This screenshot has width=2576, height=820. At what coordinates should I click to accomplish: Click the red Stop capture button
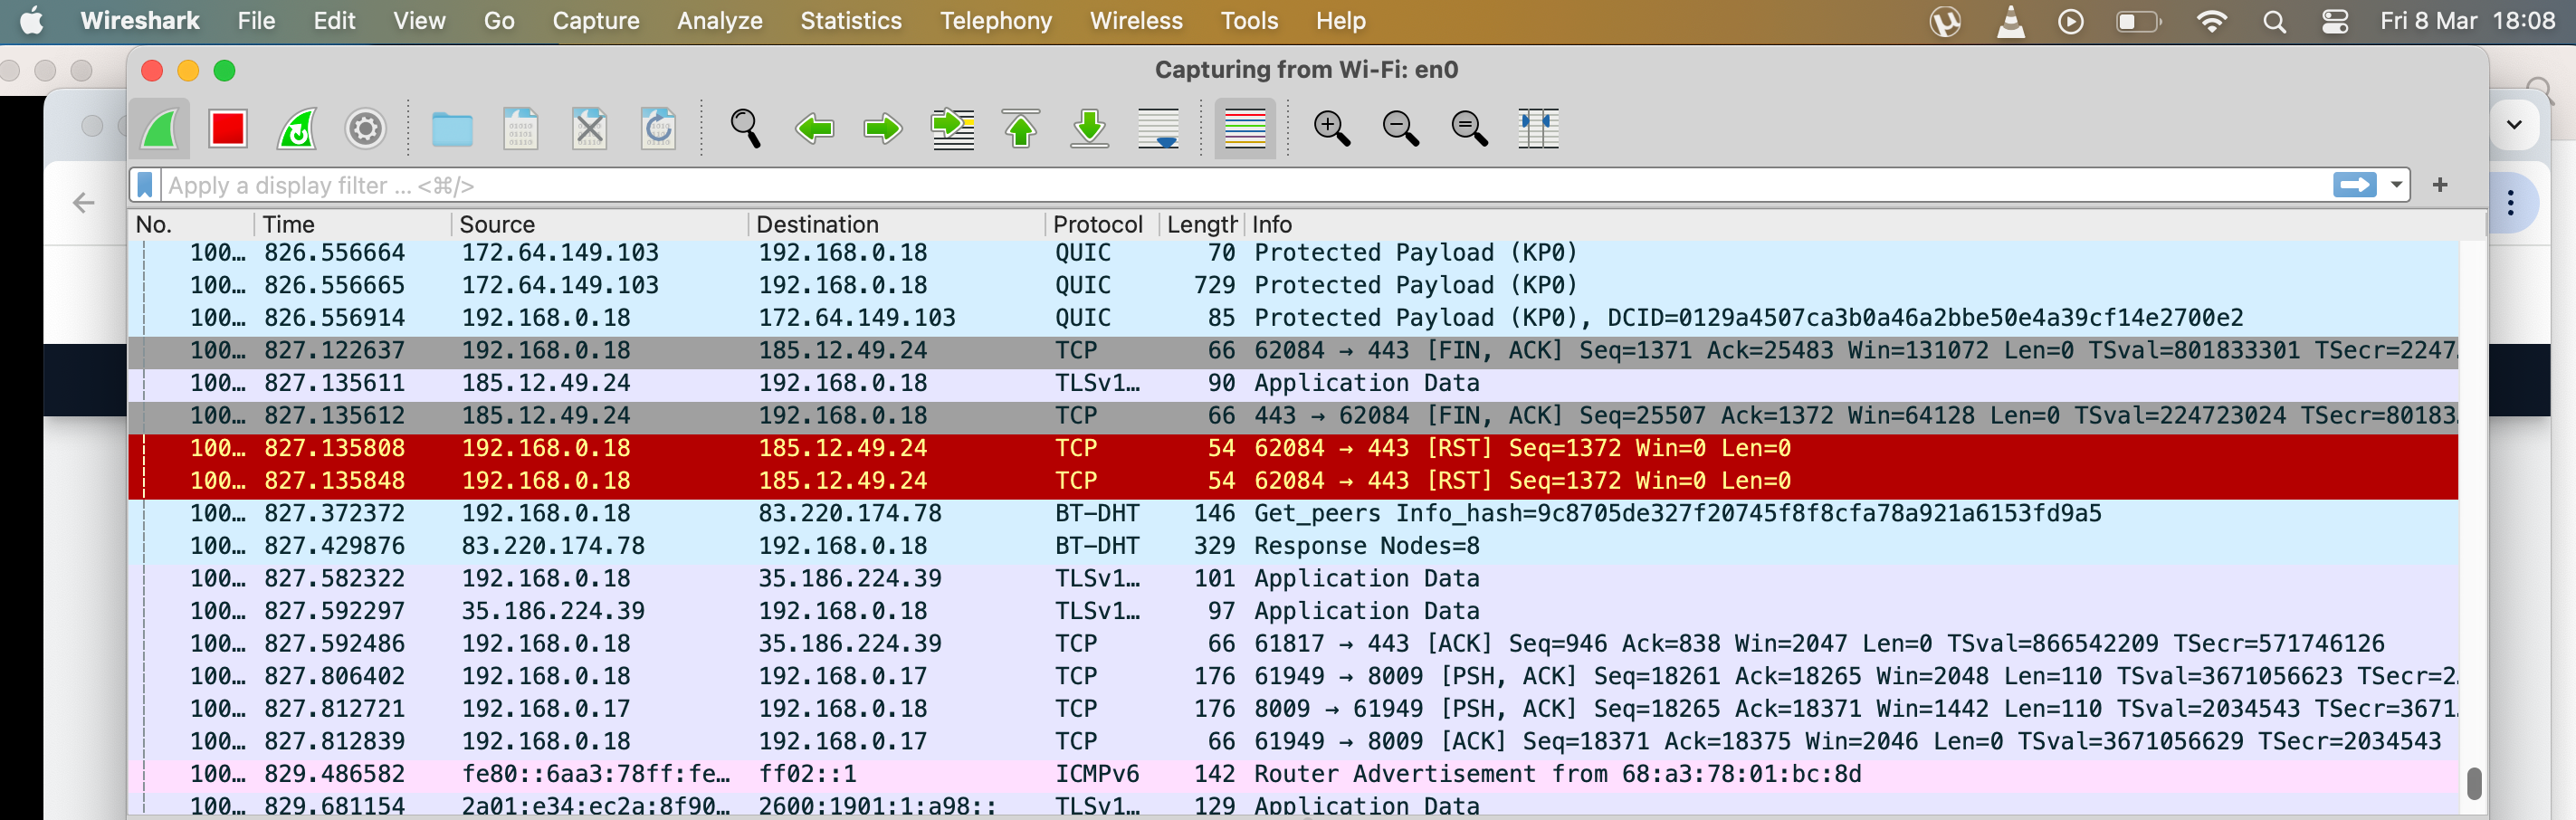227,129
